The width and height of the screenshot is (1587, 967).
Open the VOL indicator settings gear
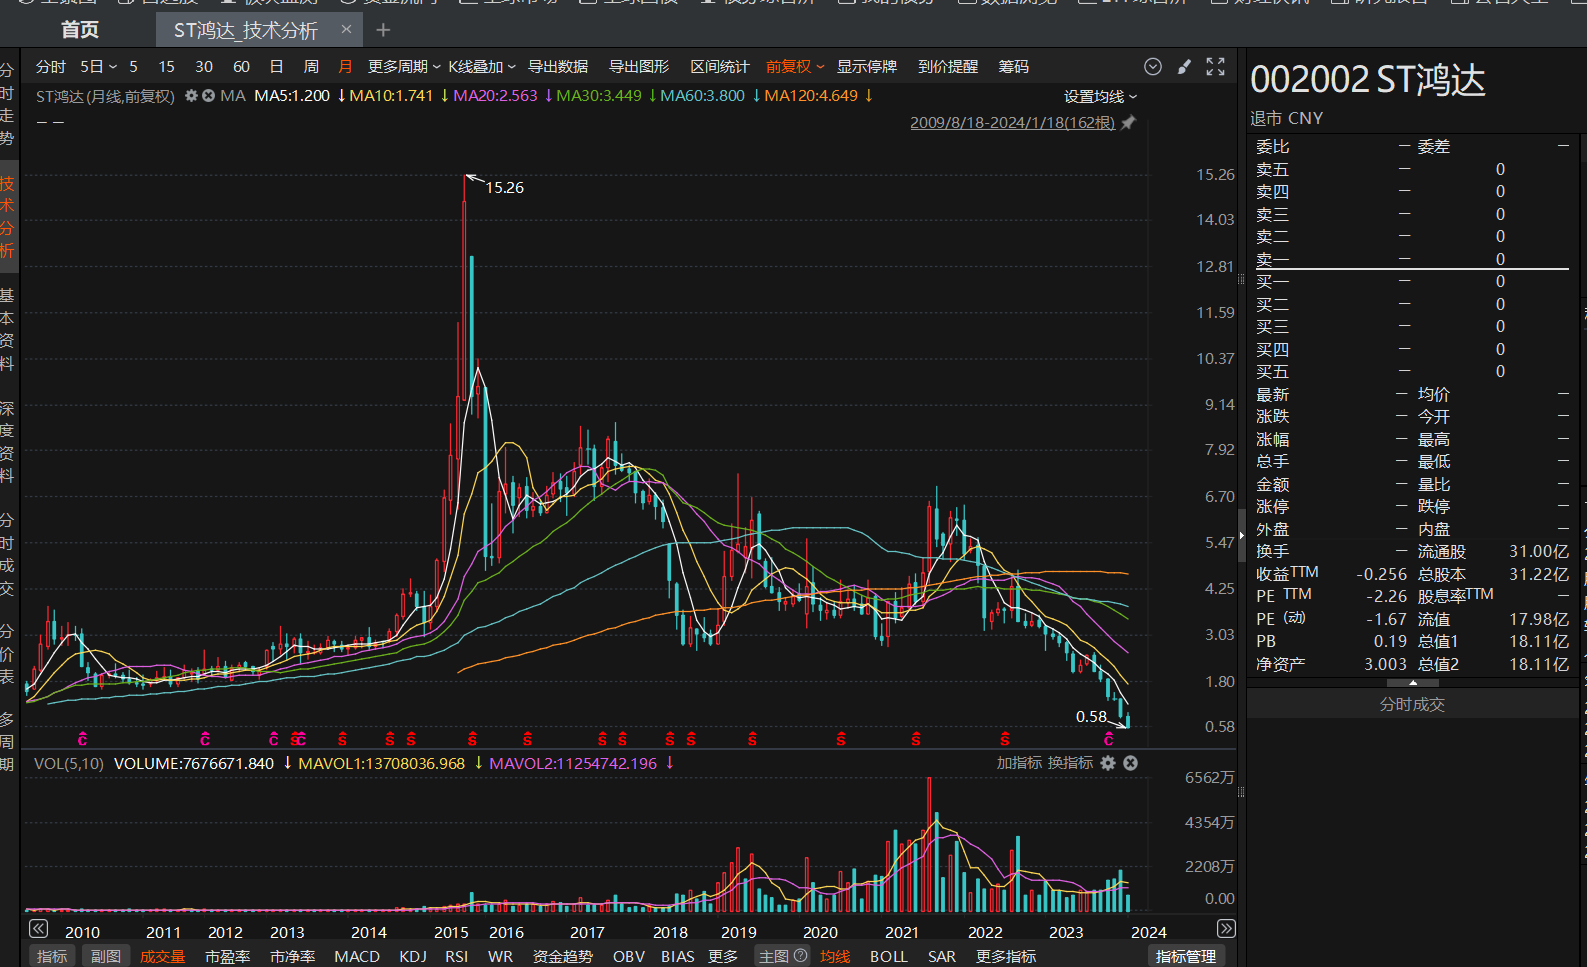1108,763
